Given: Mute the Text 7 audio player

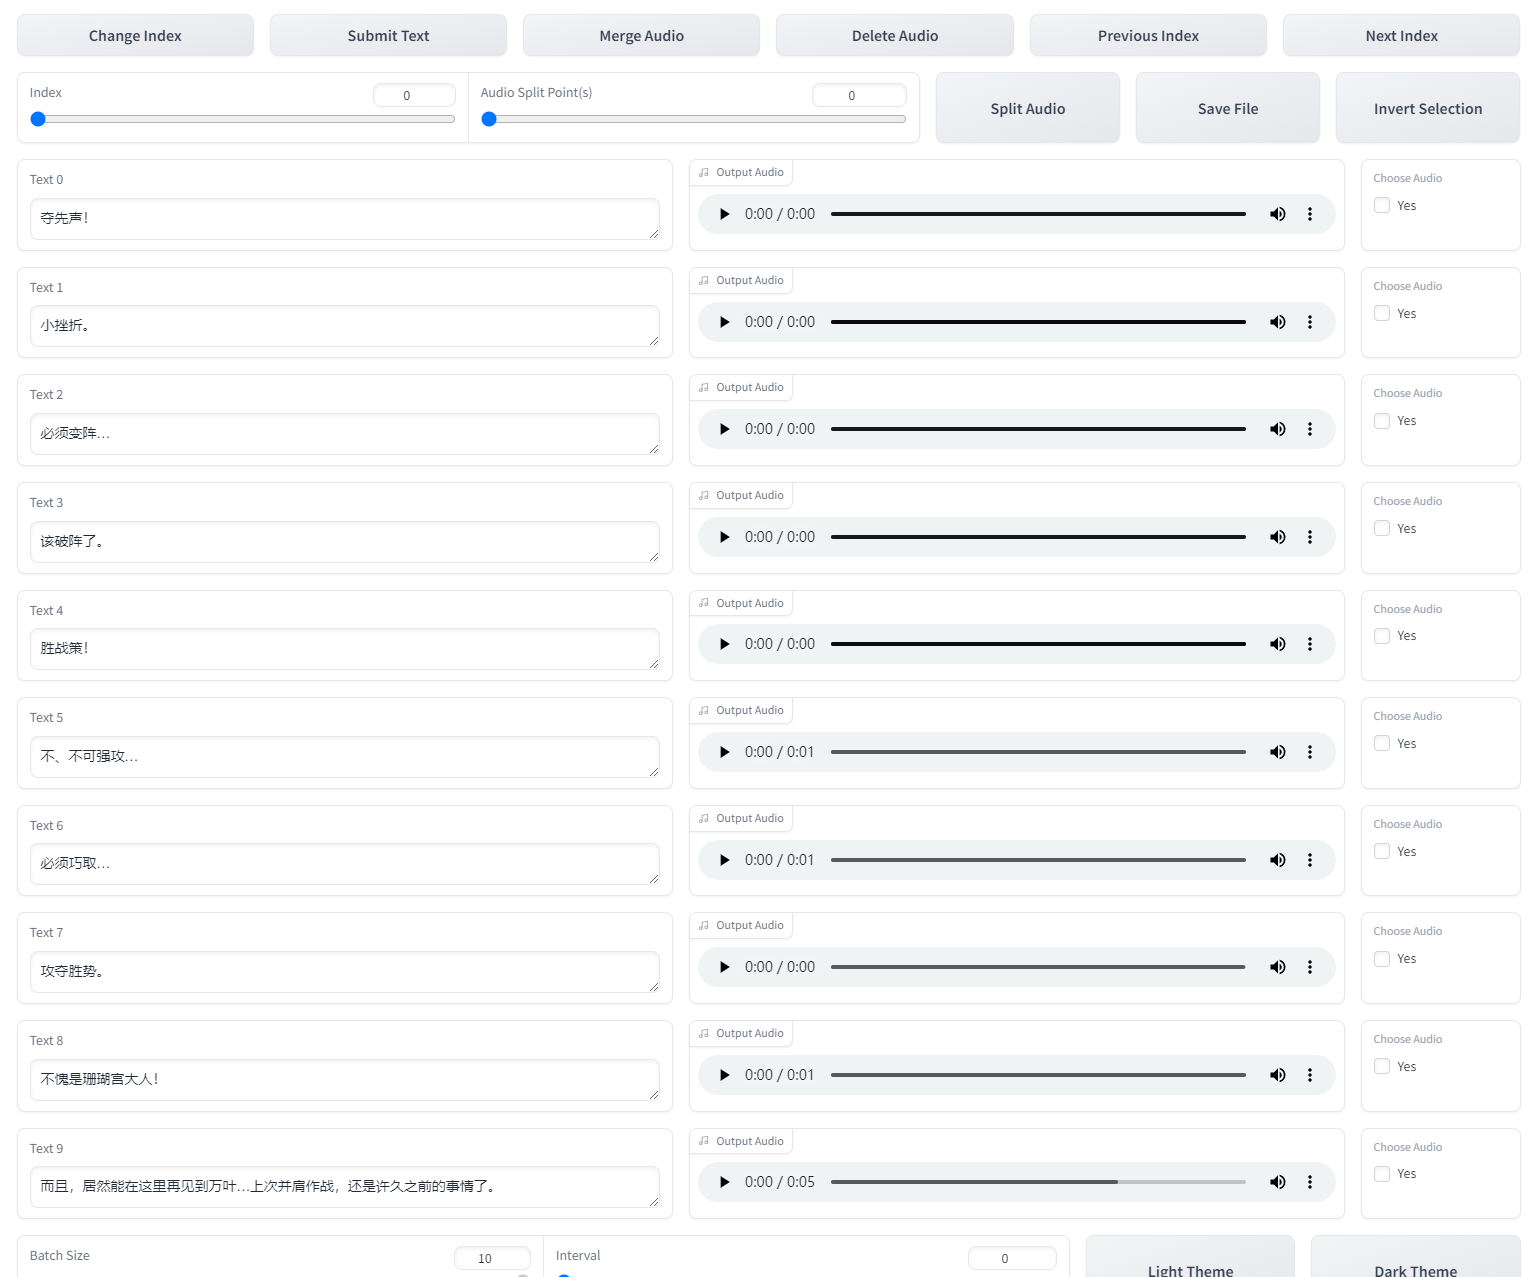Looking at the screenshot, I should point(1278,967).
